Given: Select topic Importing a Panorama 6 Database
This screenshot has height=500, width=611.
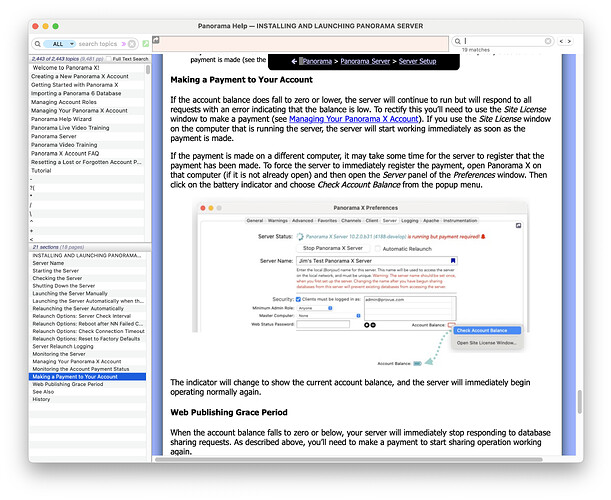Looking at the screenshot, I should pos(87,94).
